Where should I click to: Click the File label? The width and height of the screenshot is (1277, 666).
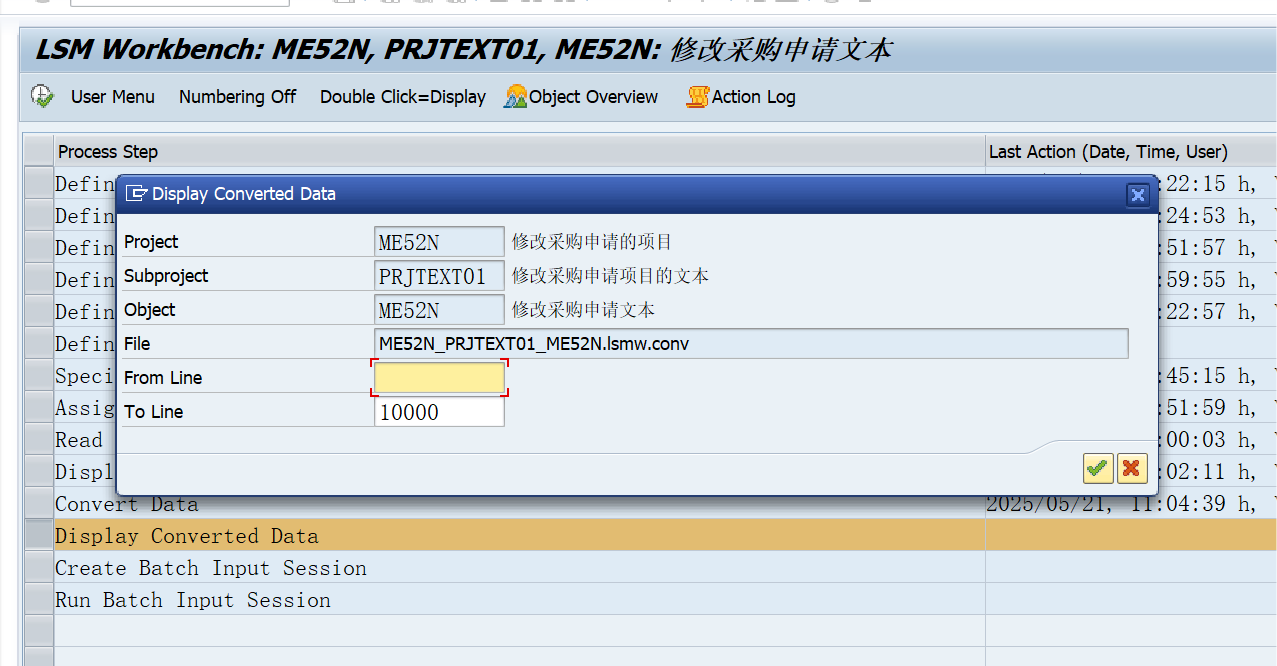(137, 343)
